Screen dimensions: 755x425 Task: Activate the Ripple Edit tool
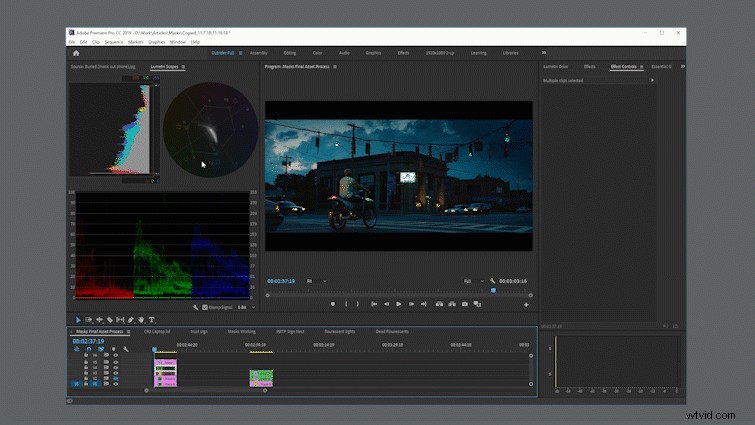(x=99, y=320)
